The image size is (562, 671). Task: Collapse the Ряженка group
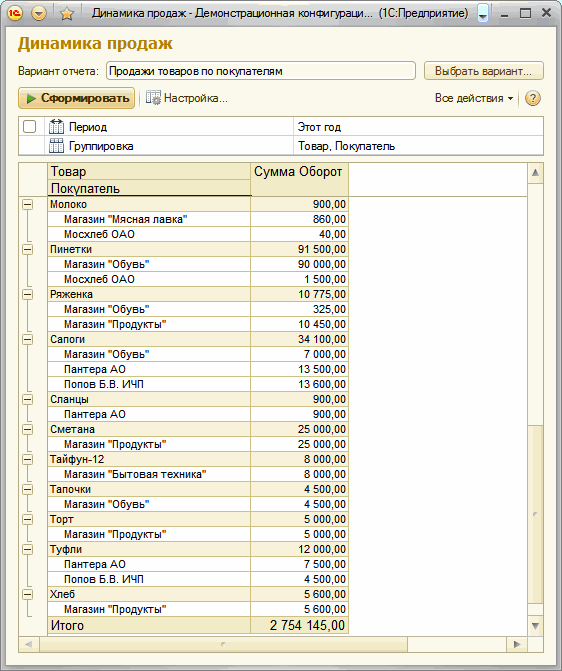(x=27, y=294)
